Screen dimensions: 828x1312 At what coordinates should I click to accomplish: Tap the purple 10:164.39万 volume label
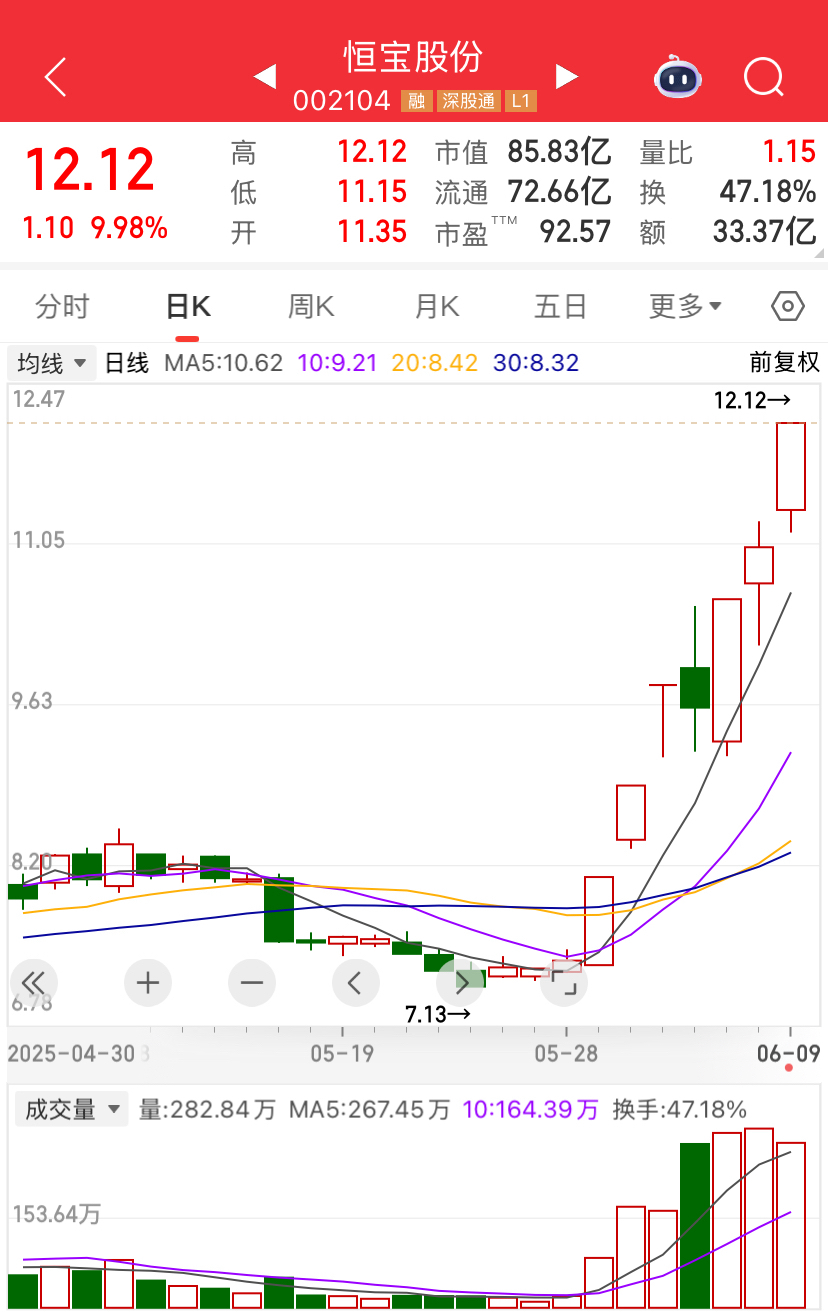[530, 1109]
